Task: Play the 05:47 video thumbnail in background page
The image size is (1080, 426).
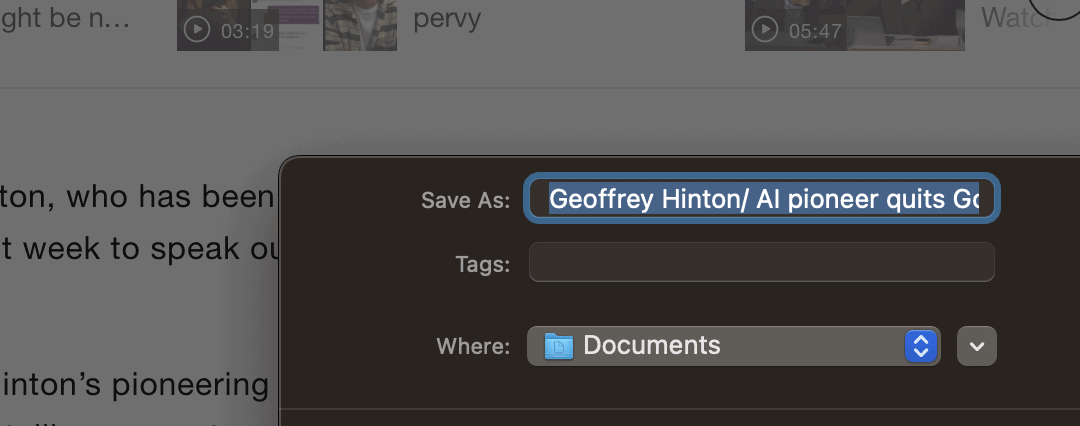Action: tap(854, 26)
